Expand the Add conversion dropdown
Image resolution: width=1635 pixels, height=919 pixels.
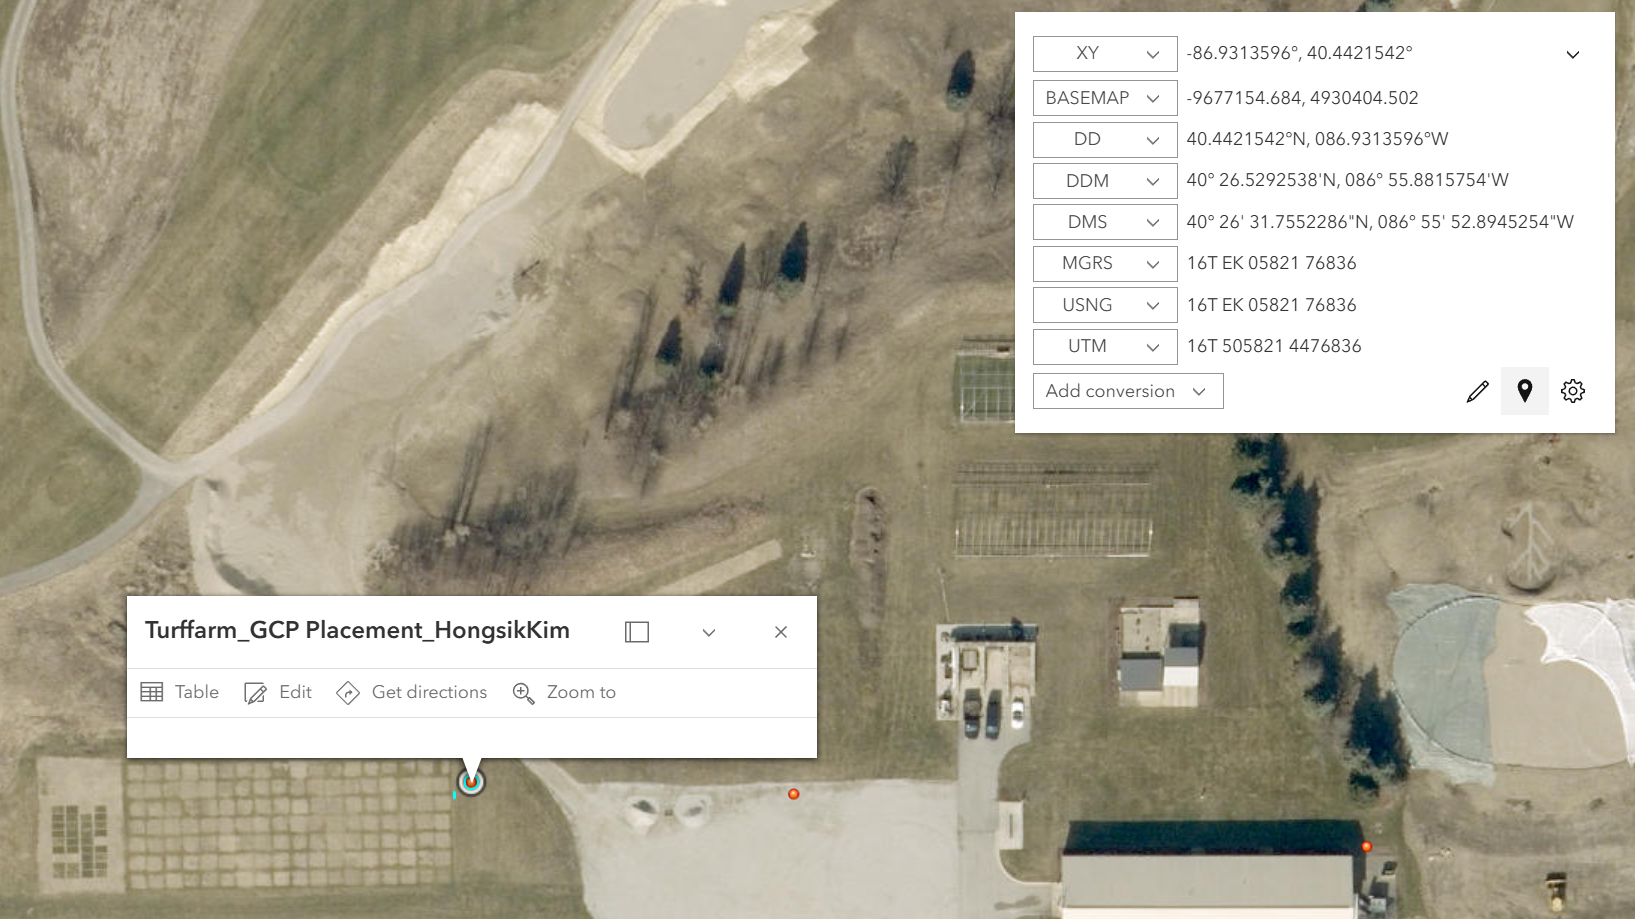point(1127,391)
